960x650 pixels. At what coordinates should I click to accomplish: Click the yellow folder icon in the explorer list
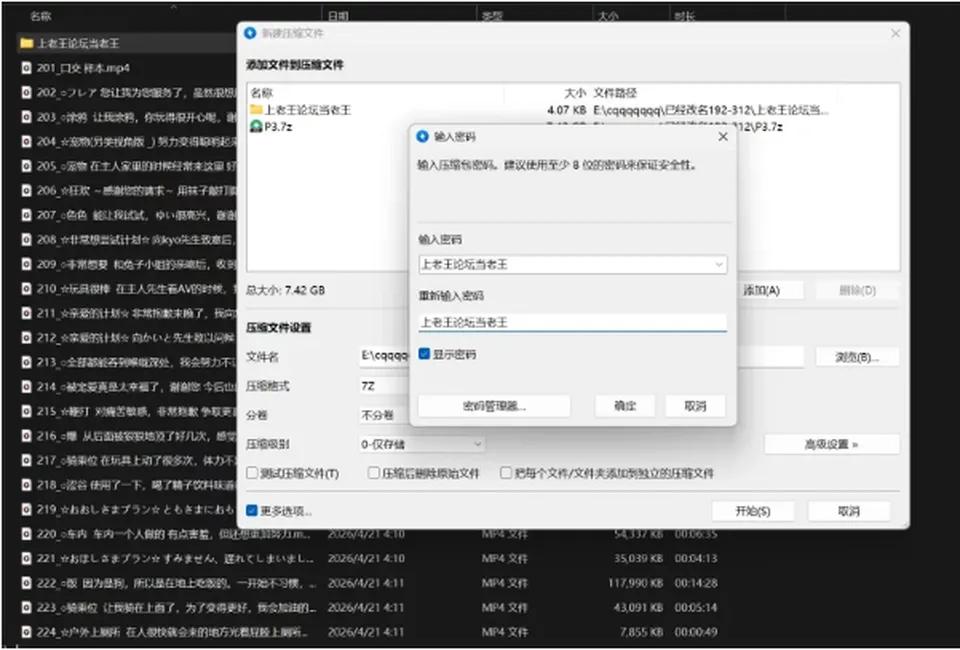(x=26, y=43)
